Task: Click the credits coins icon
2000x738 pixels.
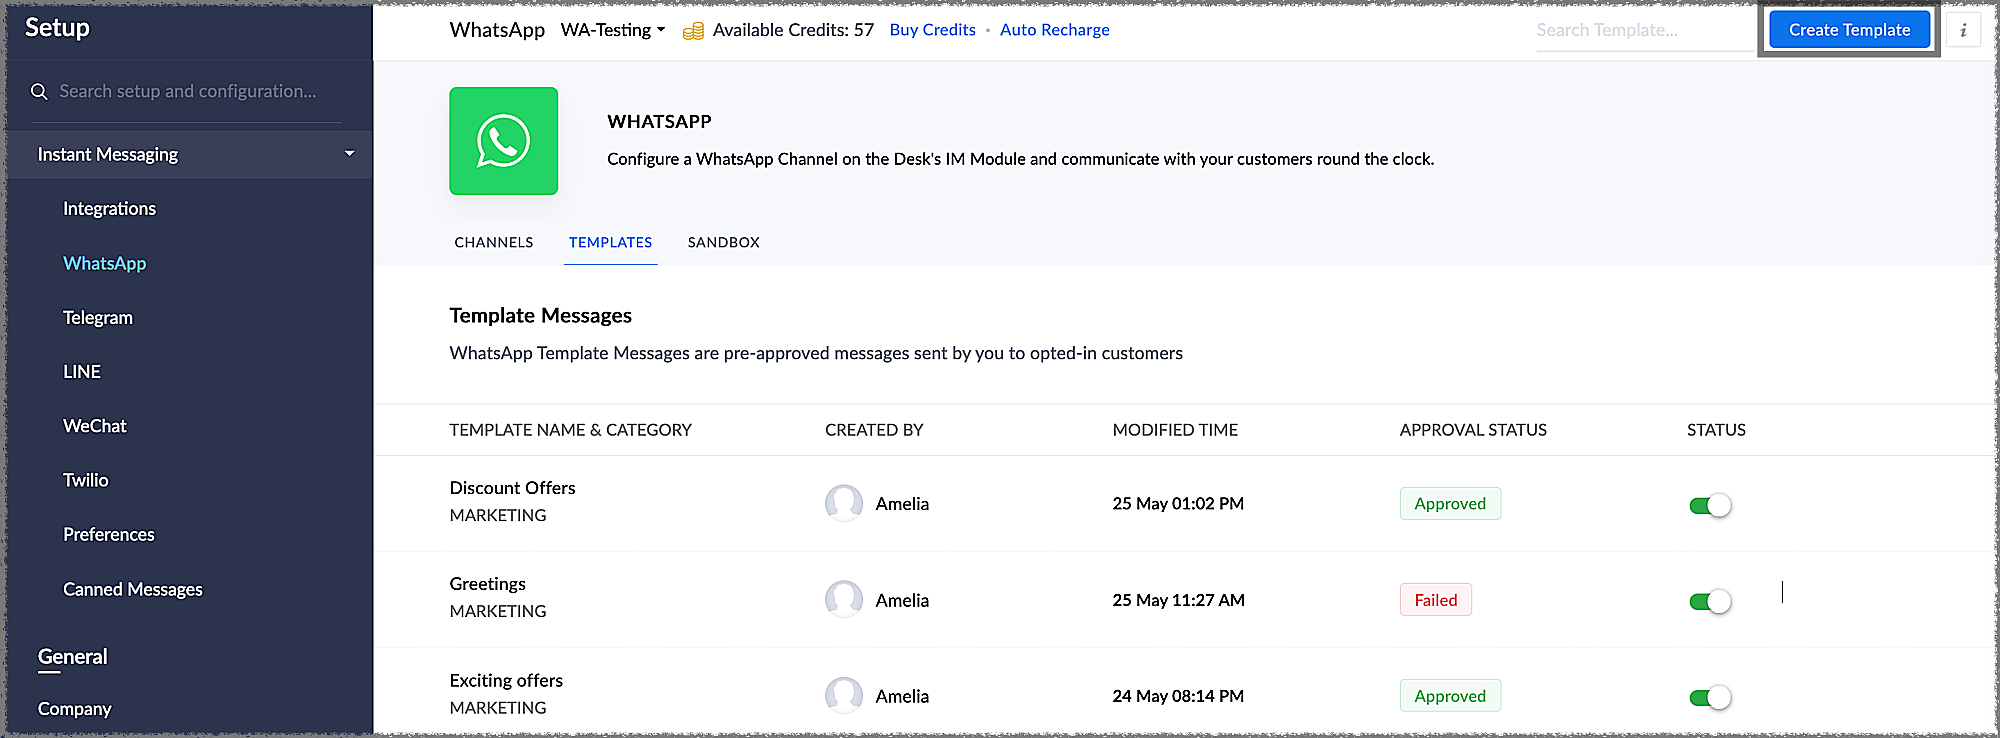Action: pos(693,31)
